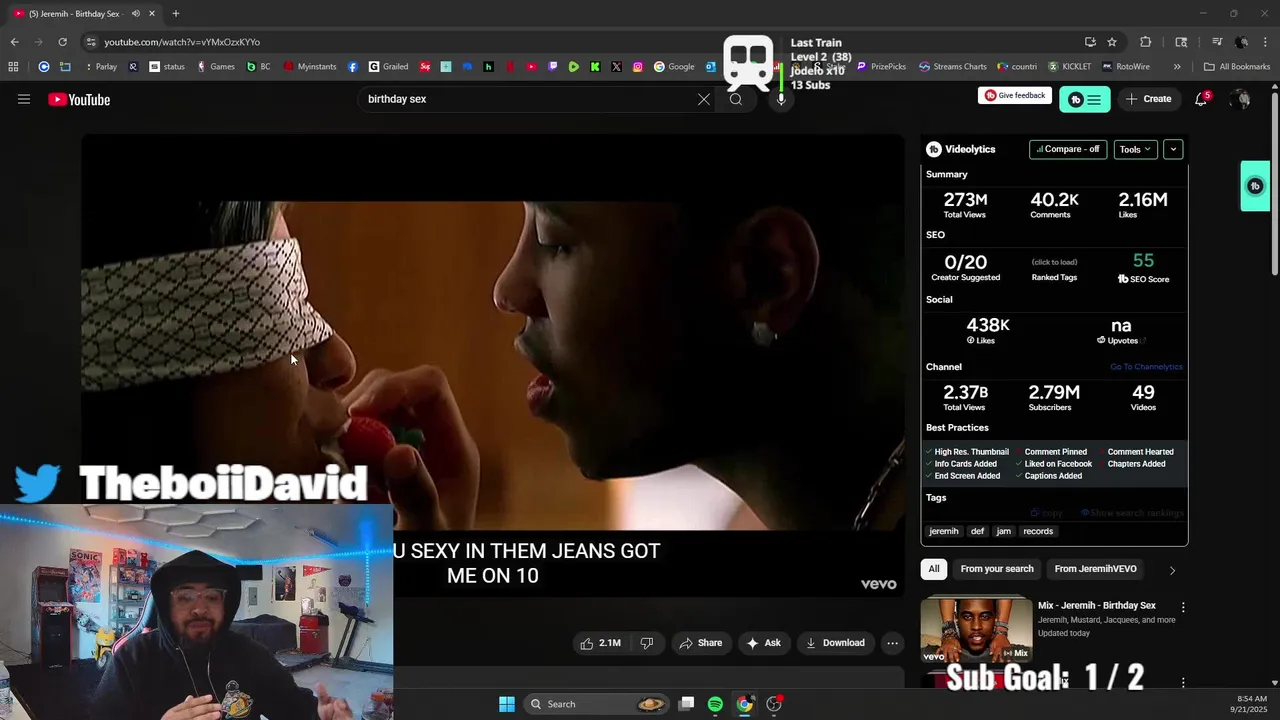Image resolution: width=1280 pixels, height=720 pixels.
Task: Click the Create button
Action: point(1148,99)
